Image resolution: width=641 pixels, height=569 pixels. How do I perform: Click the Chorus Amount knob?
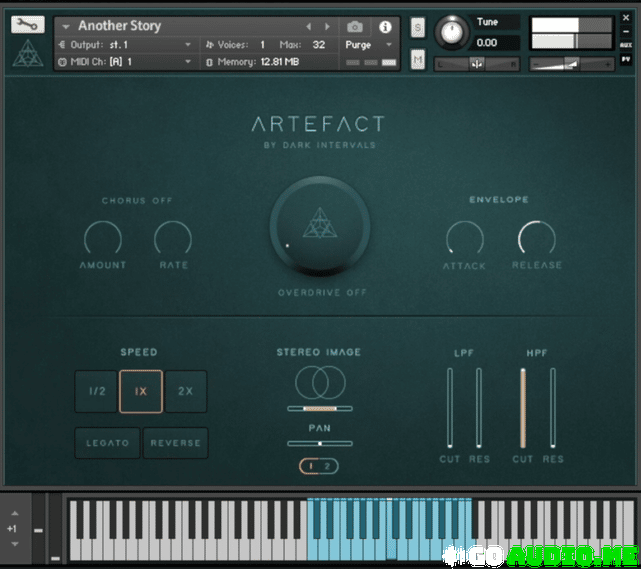tap(103, 239)
